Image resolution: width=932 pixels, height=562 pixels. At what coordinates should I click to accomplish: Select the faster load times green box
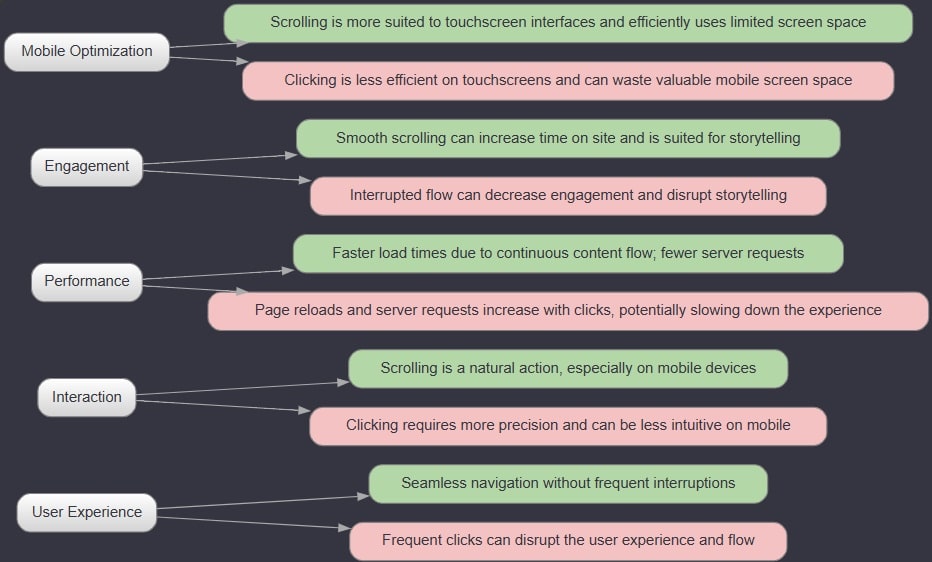click(568, 254)
